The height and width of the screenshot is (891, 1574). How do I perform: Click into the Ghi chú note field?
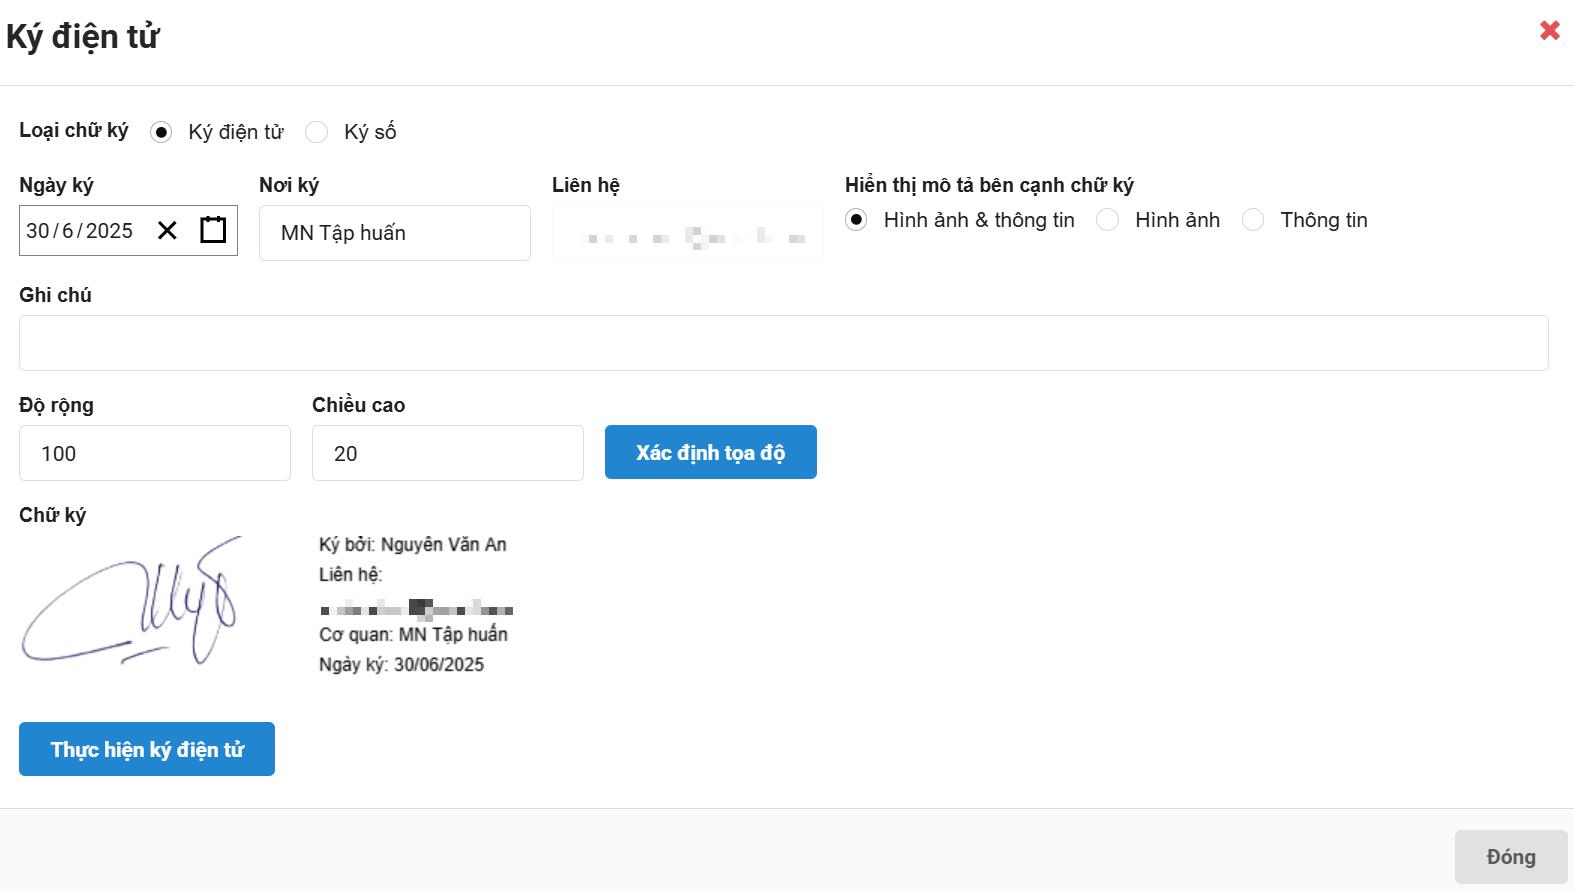point(783,343)
